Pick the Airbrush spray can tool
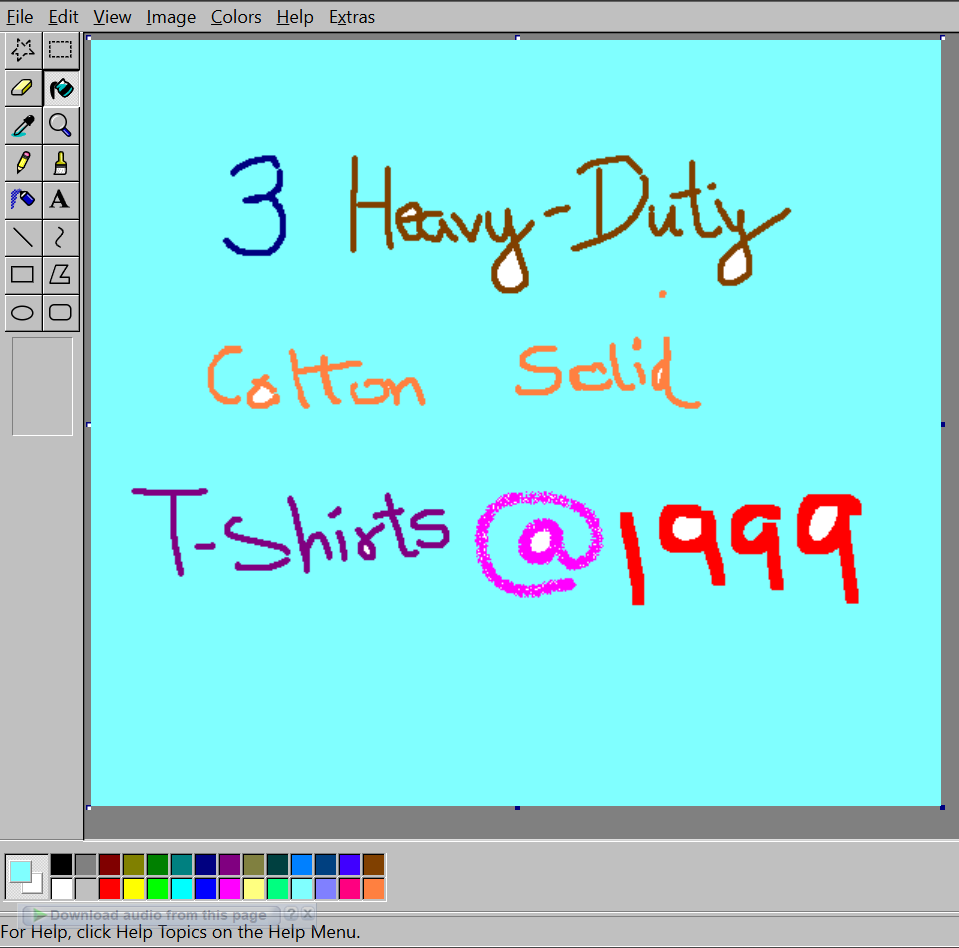 [x=23, y=200]
